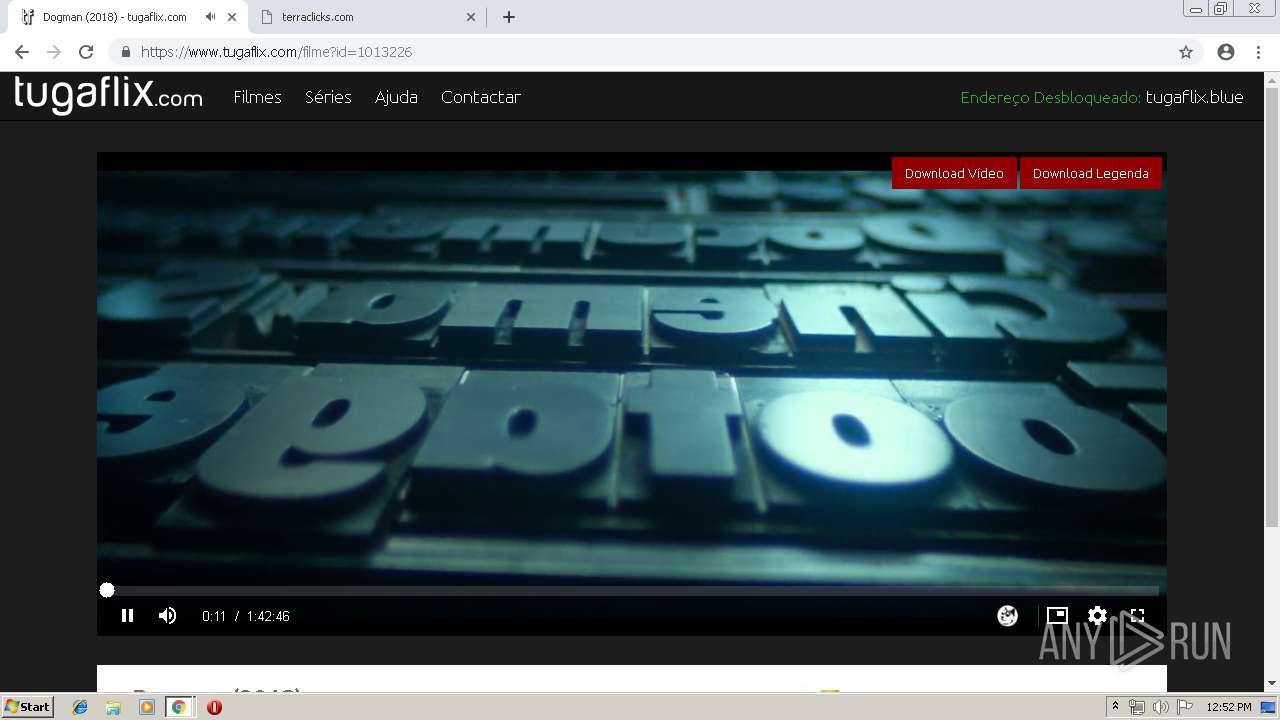The height and width of the screenshot is (720, 1280).
Task: Pause the playing video
Action: pyautogui.click(x=127, y=616)
